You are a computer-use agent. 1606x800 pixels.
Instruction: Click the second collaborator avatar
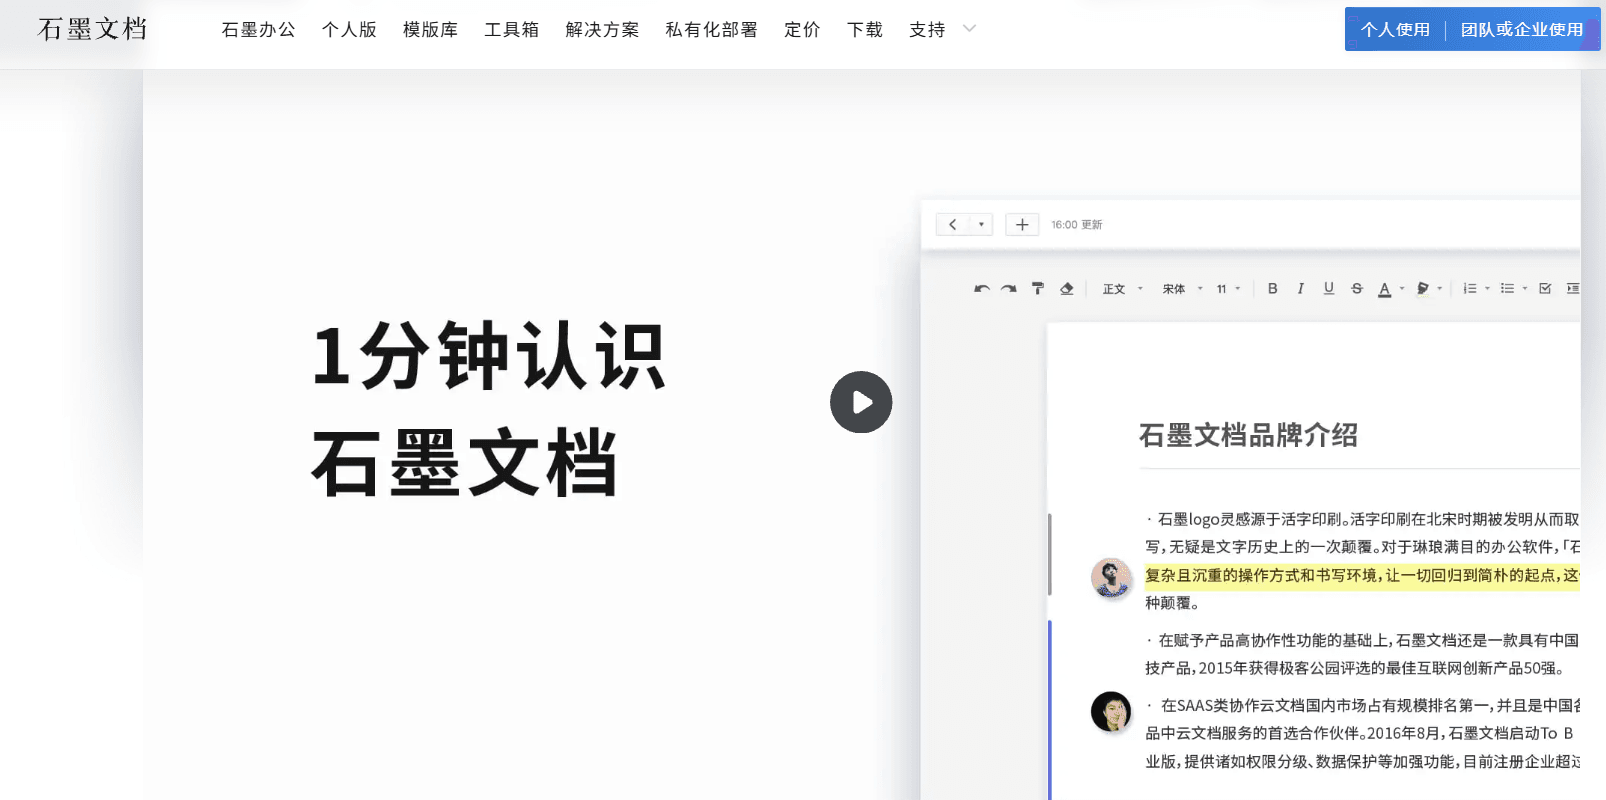click(1111, 712)
